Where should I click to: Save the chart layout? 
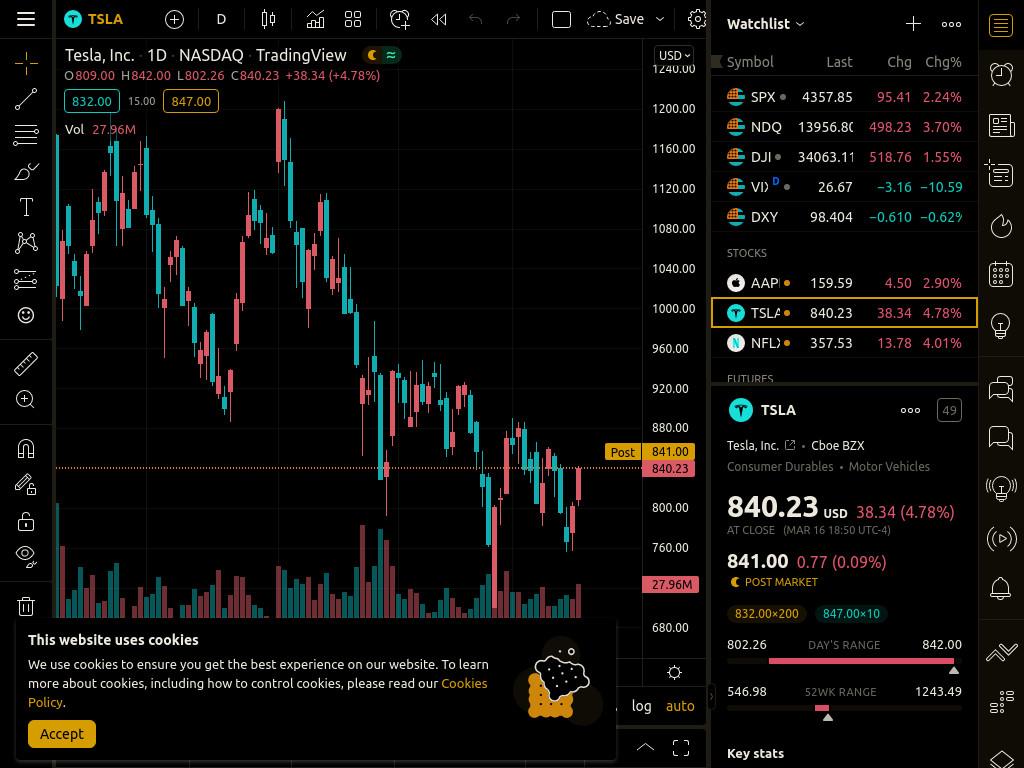point(616,20)
